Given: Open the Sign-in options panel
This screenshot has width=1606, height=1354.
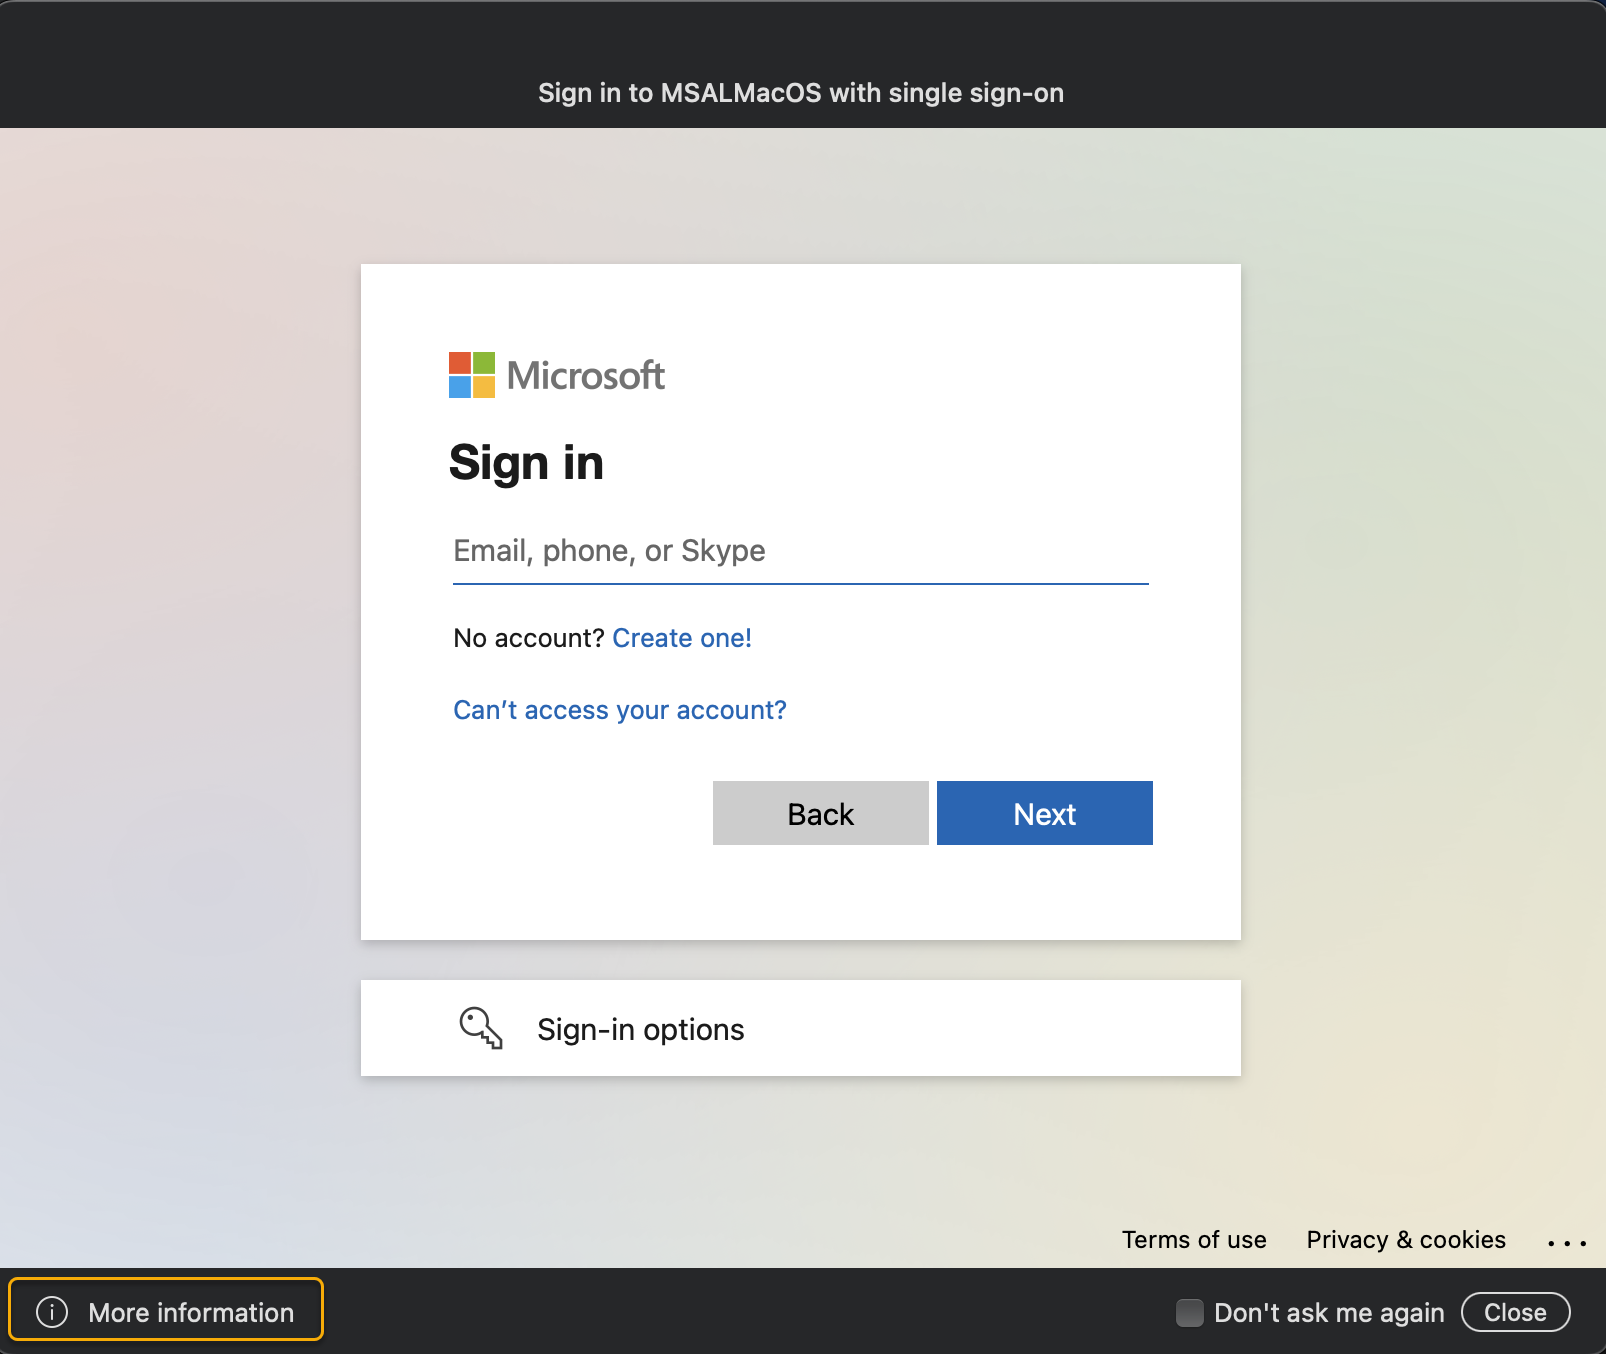Looking at the screenshot, I should (641, 1029).
